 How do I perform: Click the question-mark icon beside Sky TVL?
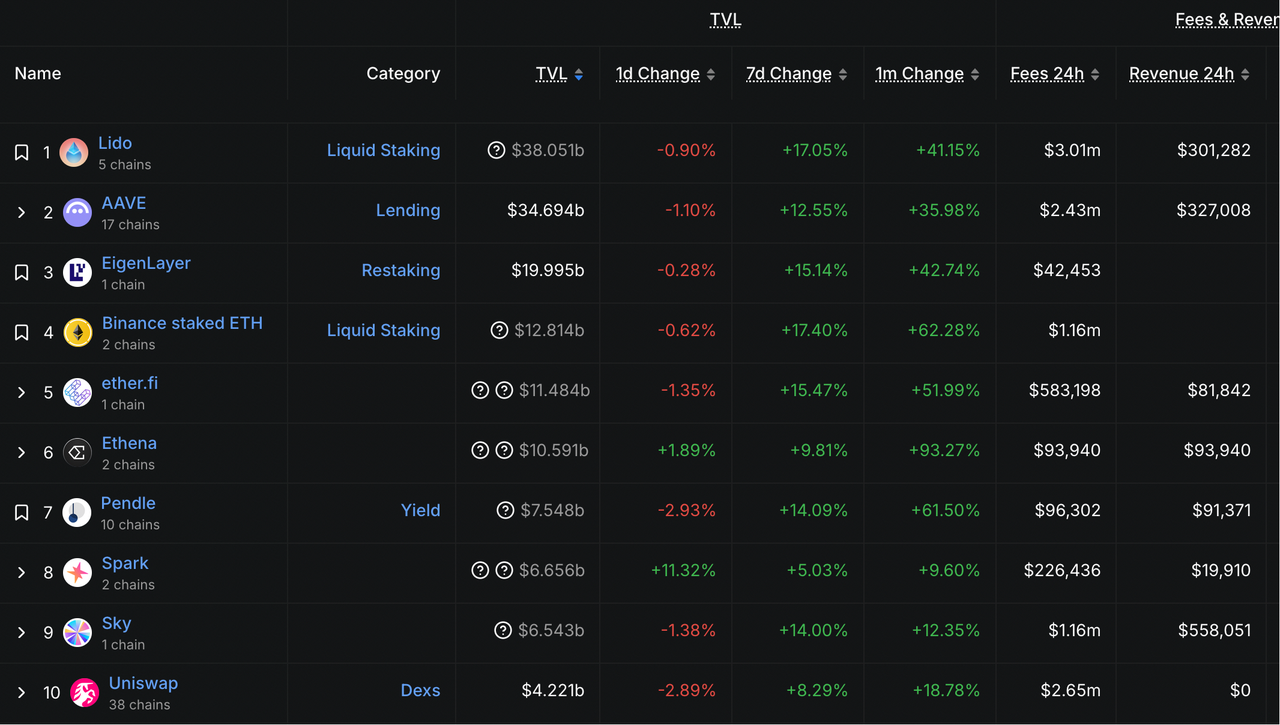coord(503,630)
